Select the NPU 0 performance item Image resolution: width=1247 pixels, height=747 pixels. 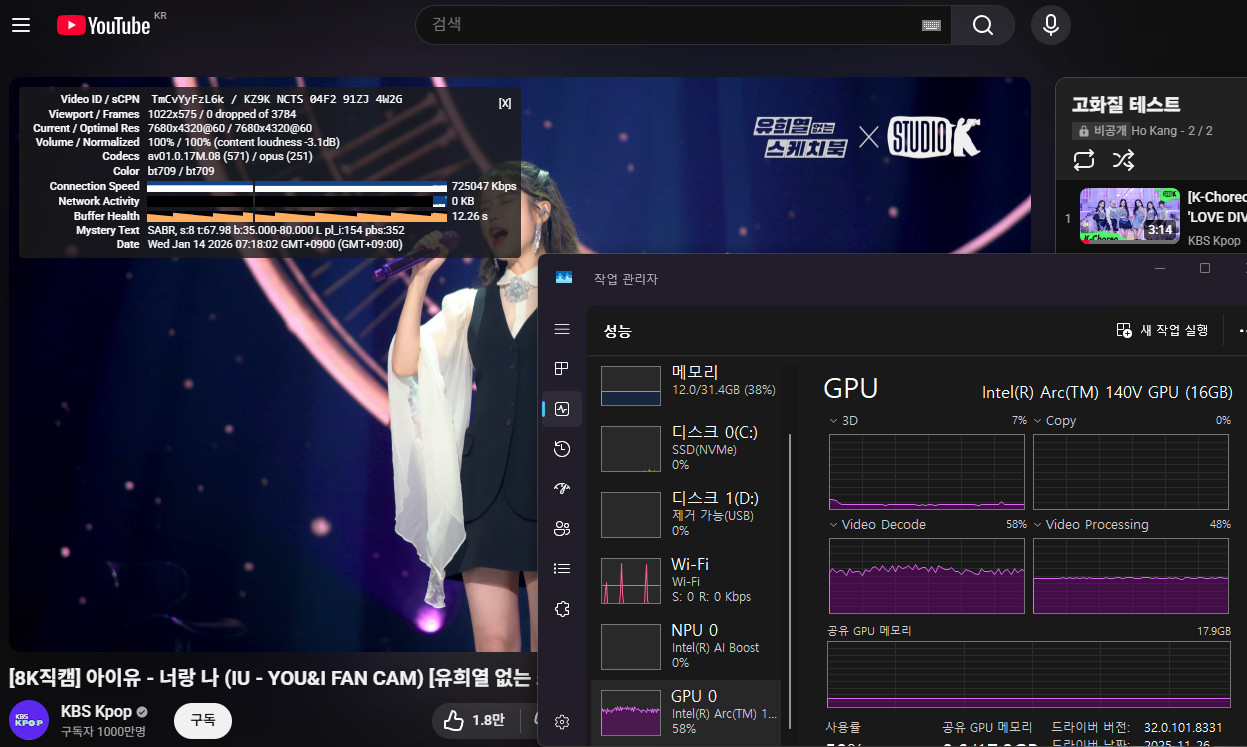coord(690,646)
